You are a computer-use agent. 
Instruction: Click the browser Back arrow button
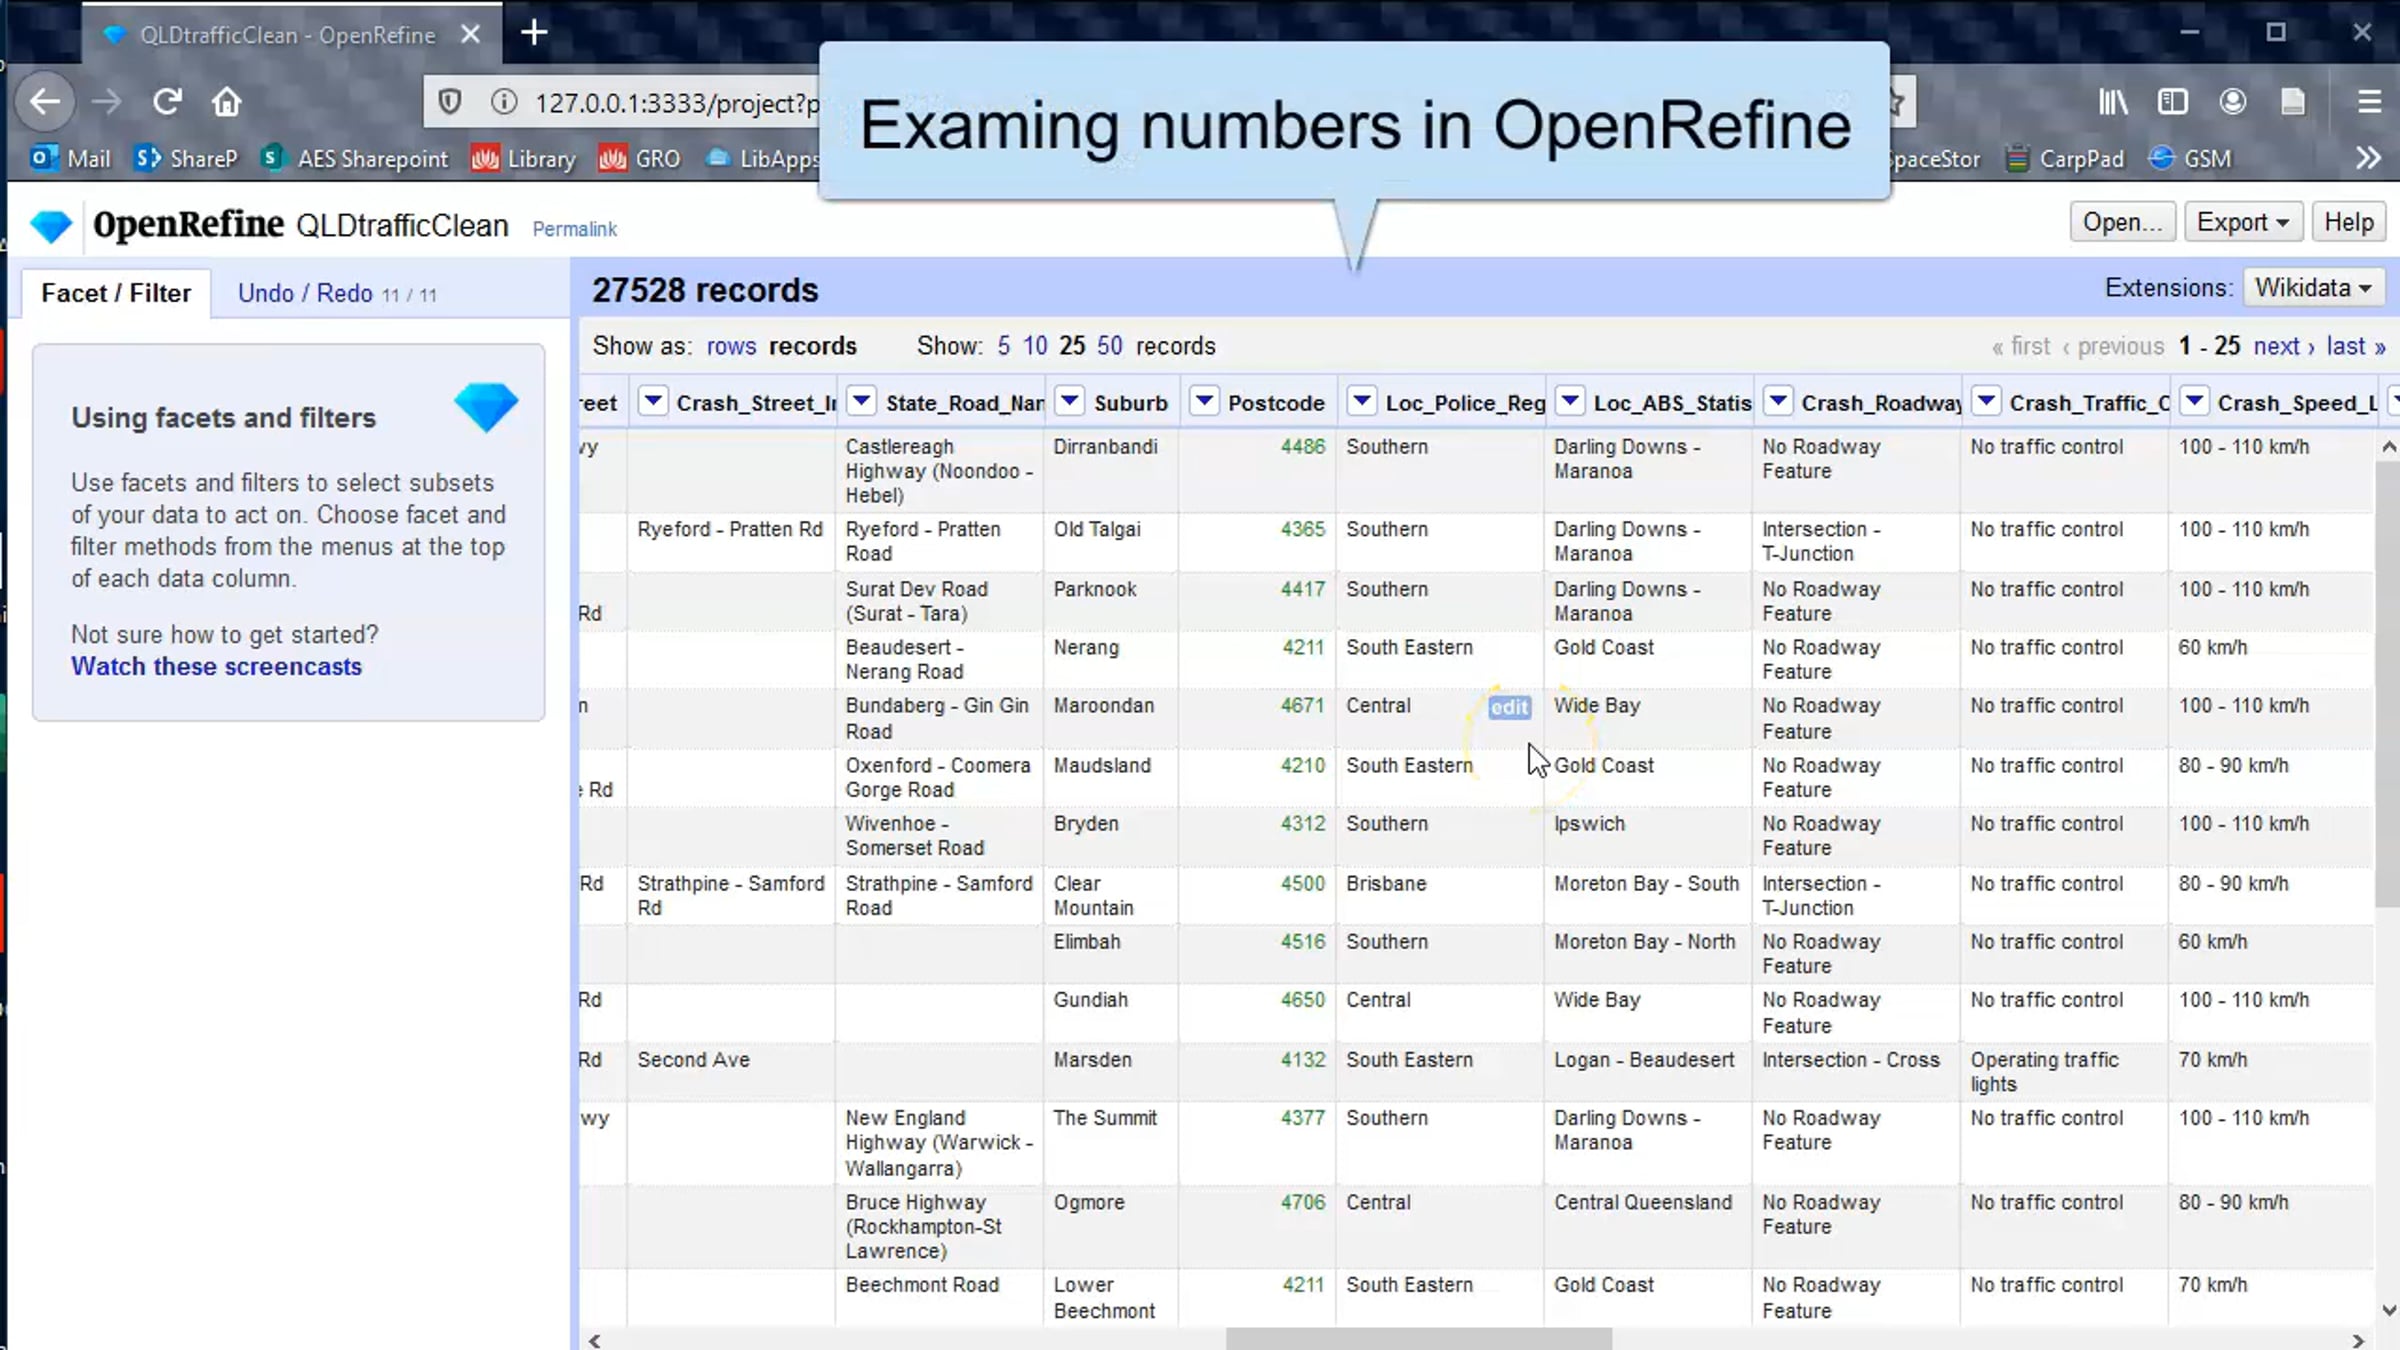tap(45, 101)
